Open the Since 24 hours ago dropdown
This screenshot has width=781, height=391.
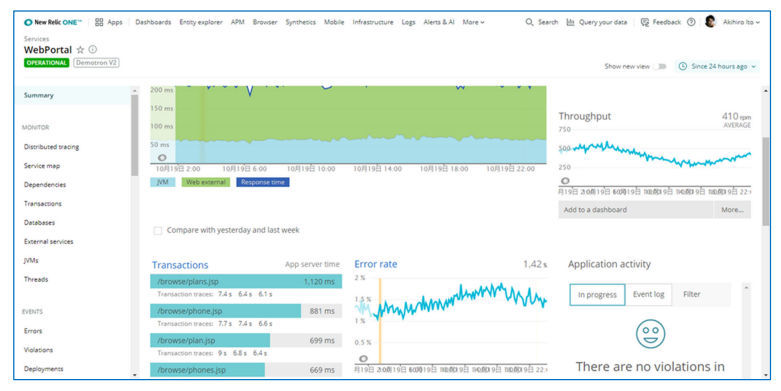[718, 66]
